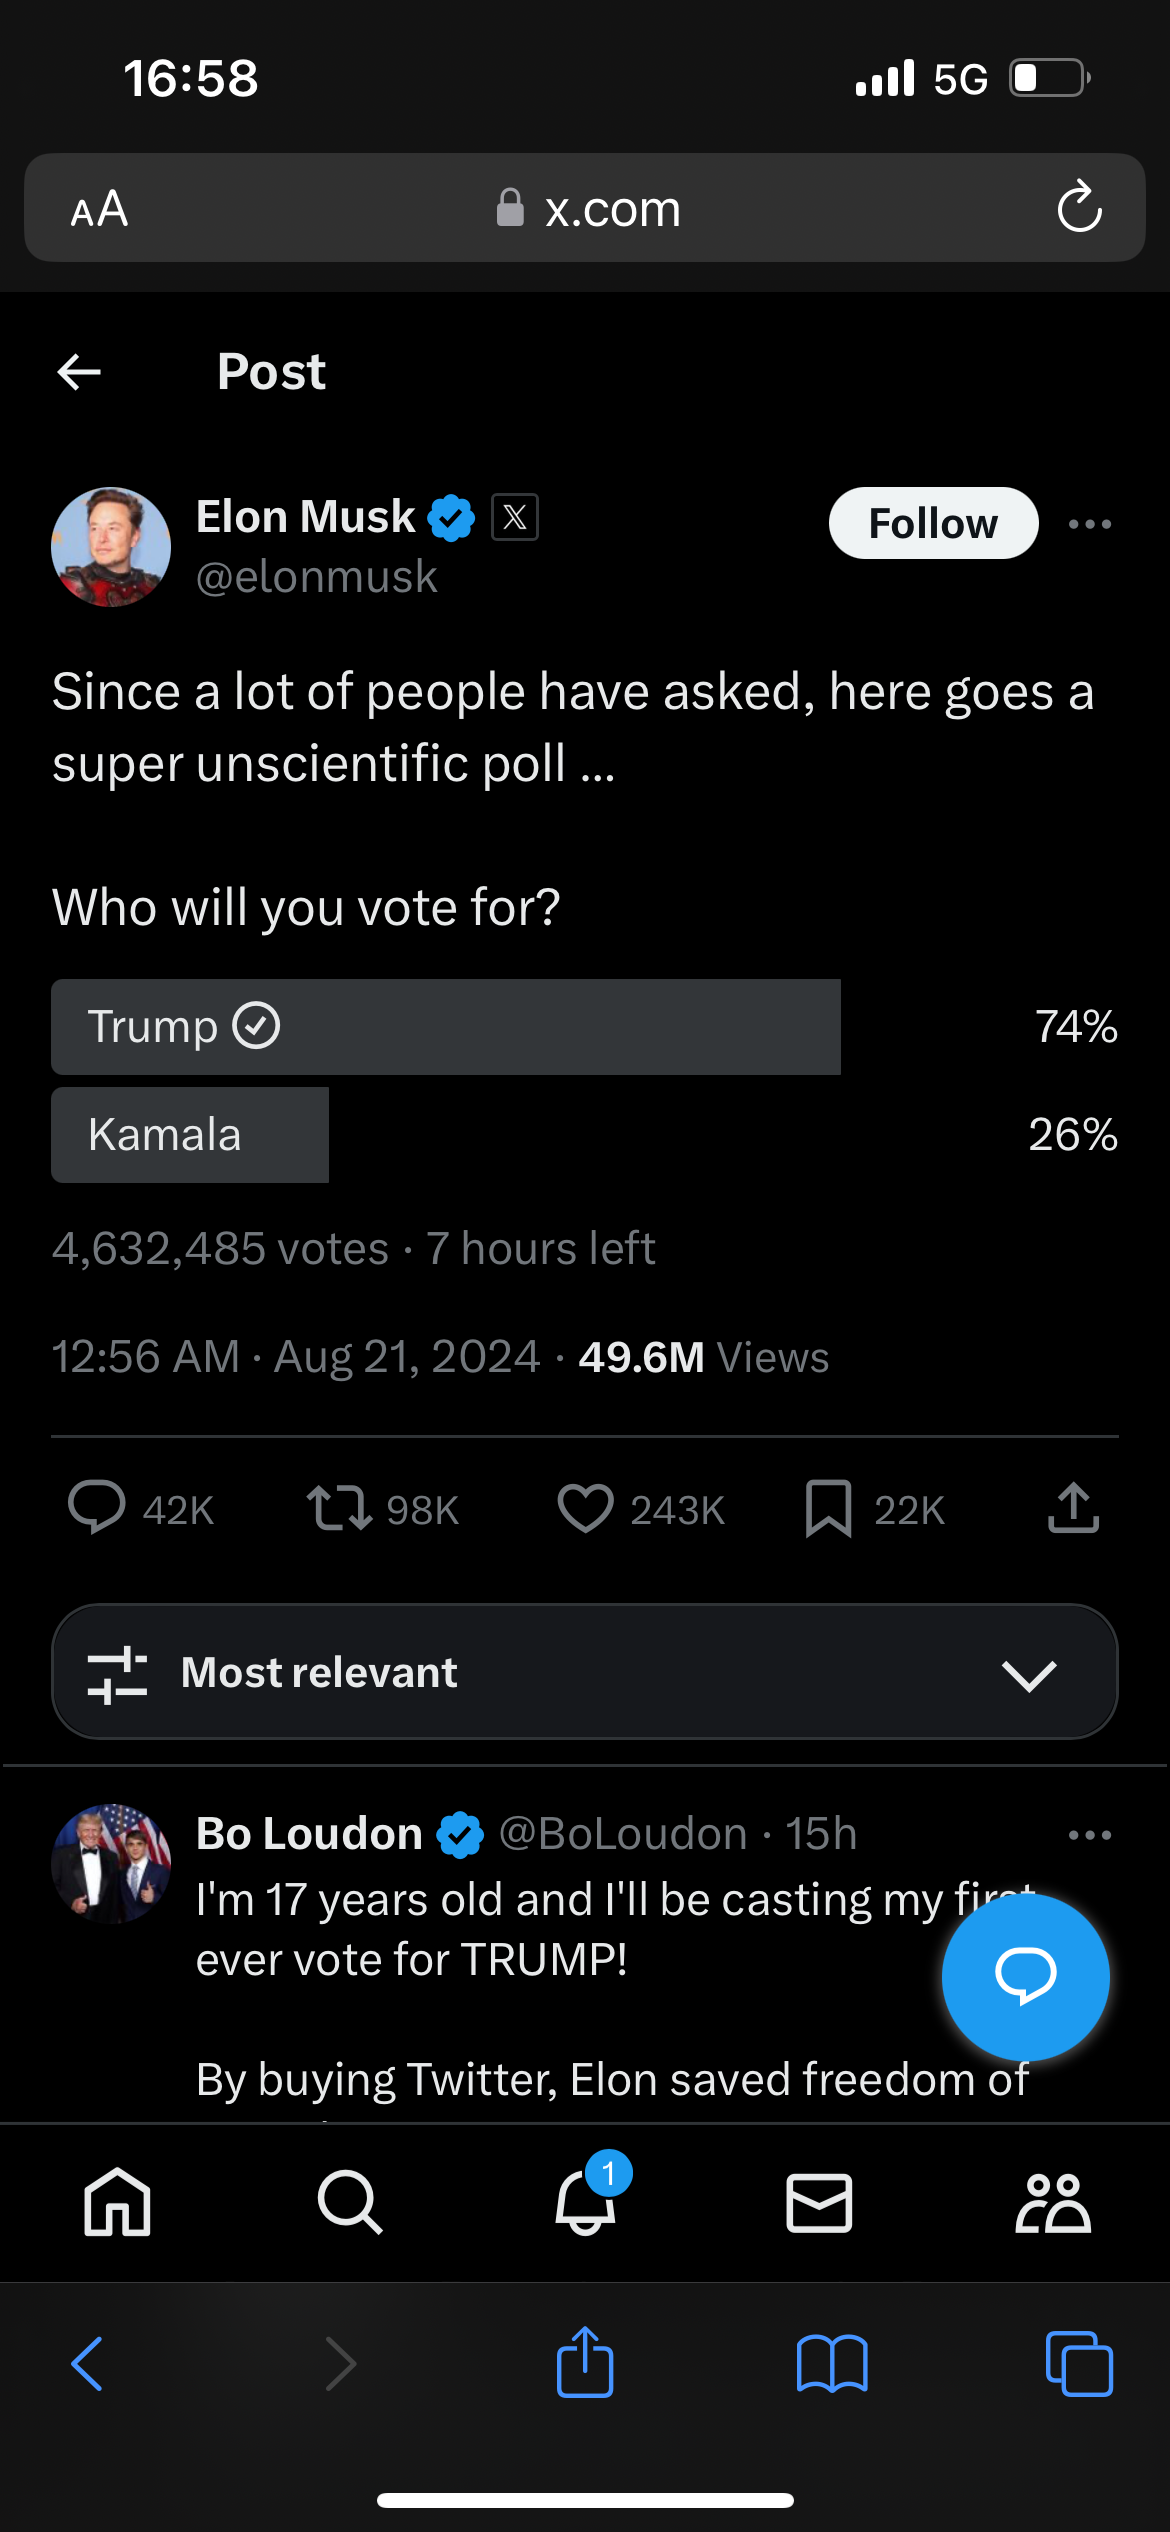
Task: Open the search magnifier tab
Action: [350, 2202]
